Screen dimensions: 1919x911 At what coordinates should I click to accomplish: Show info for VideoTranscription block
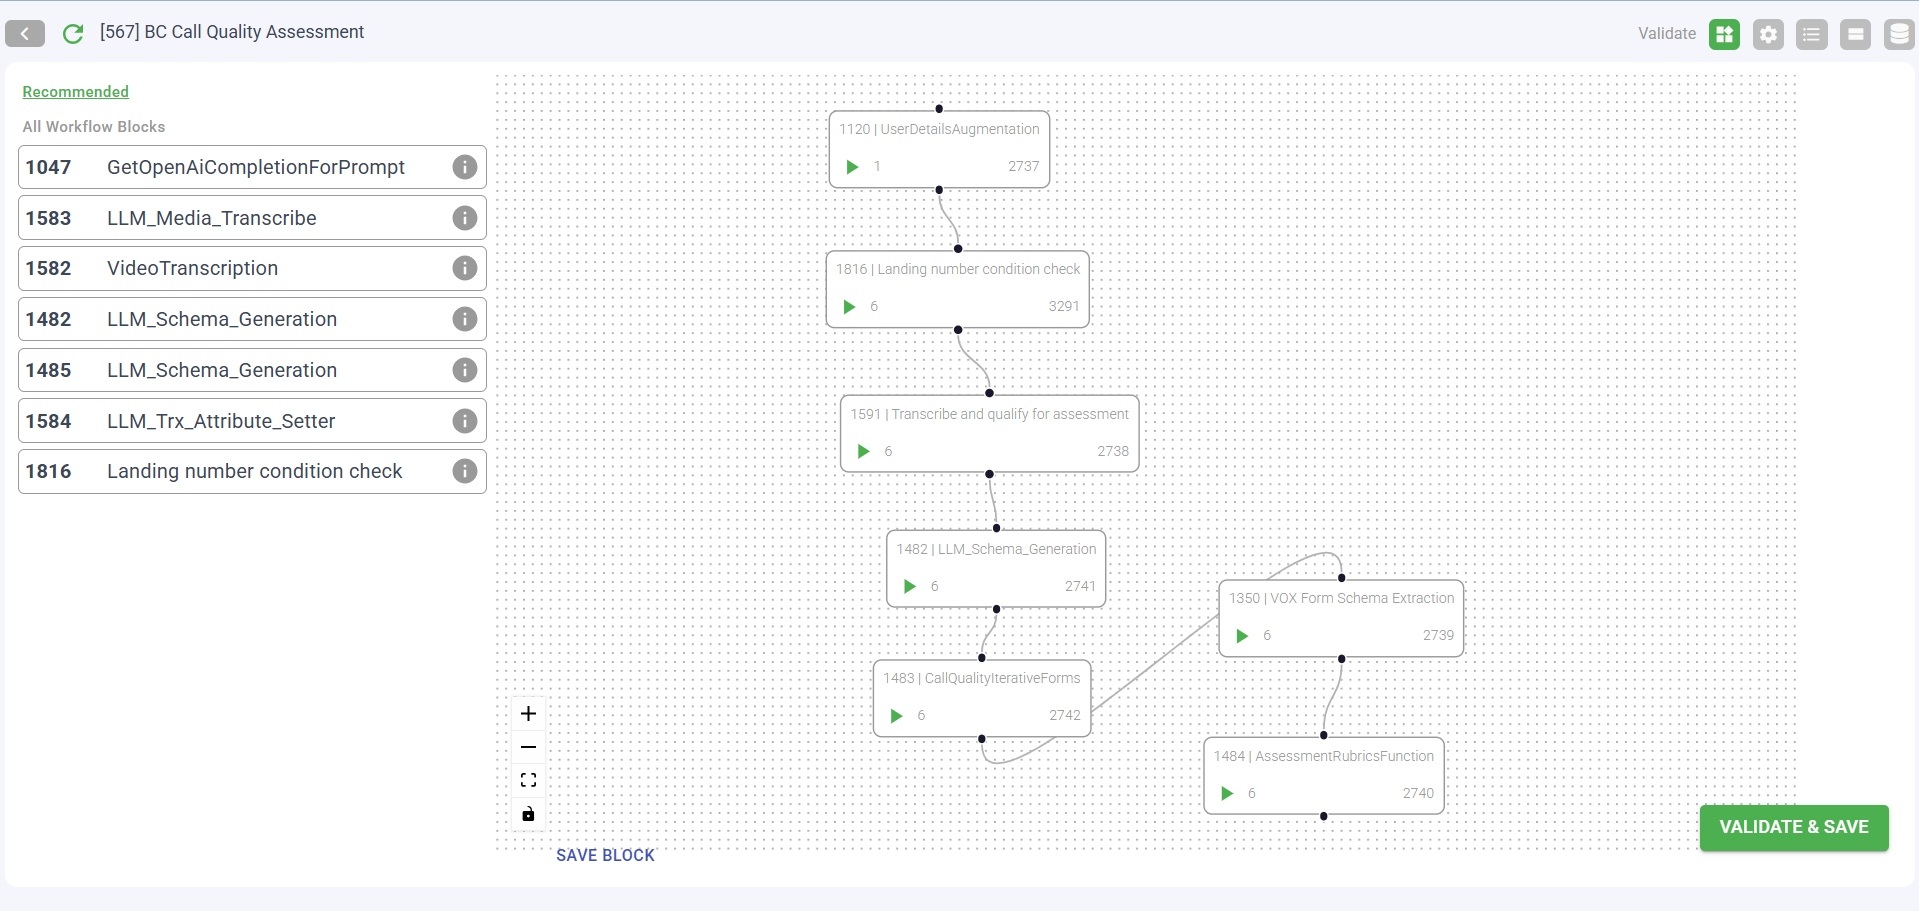click(x=465, y=268)
